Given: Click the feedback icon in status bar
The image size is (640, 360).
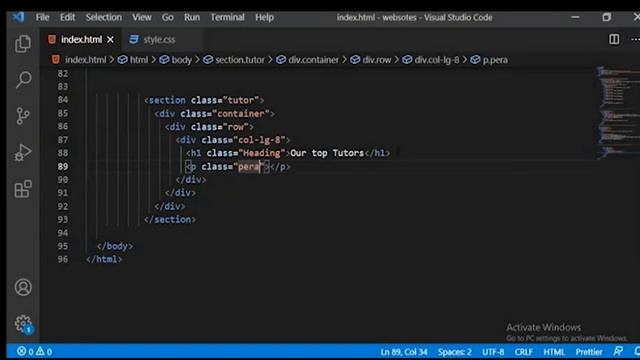Looking at the screenshot, I should (618, 351).
